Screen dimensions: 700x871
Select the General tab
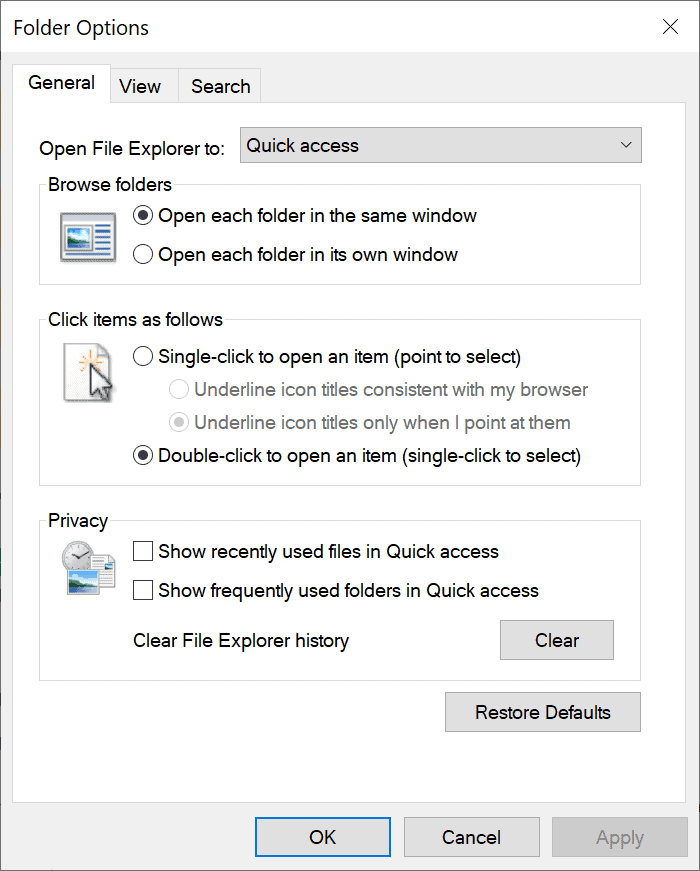point(61,83)
